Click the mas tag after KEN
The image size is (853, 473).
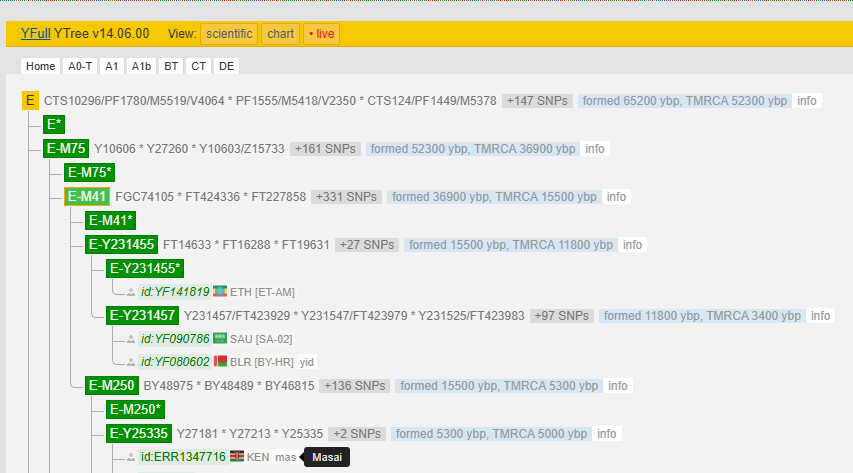point(286,457)
